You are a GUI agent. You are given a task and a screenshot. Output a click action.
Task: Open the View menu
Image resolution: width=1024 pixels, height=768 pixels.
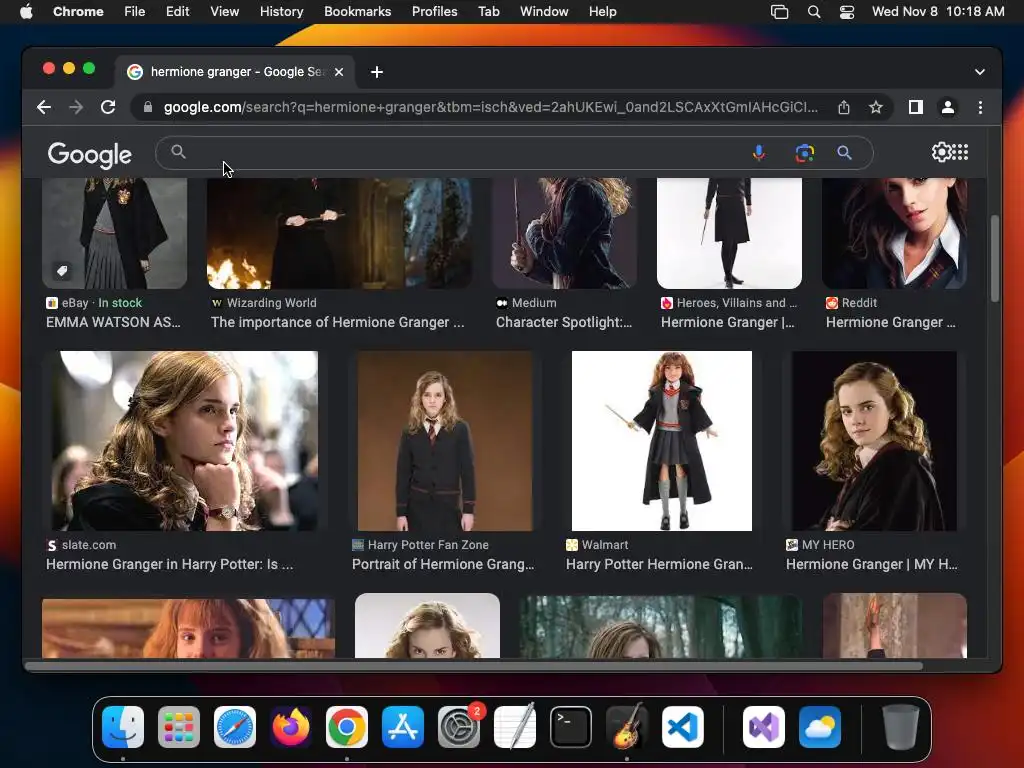[x=225, y=11]
